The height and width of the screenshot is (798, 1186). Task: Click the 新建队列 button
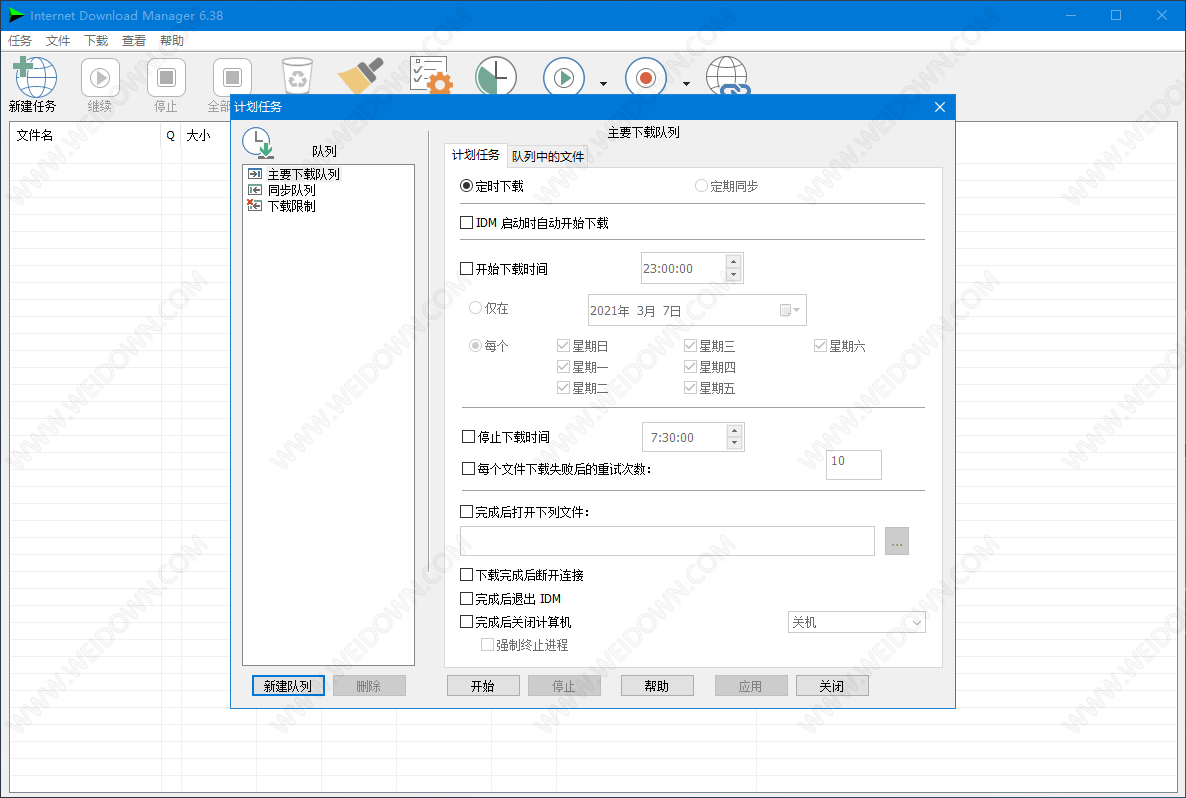tap(288, 686)
